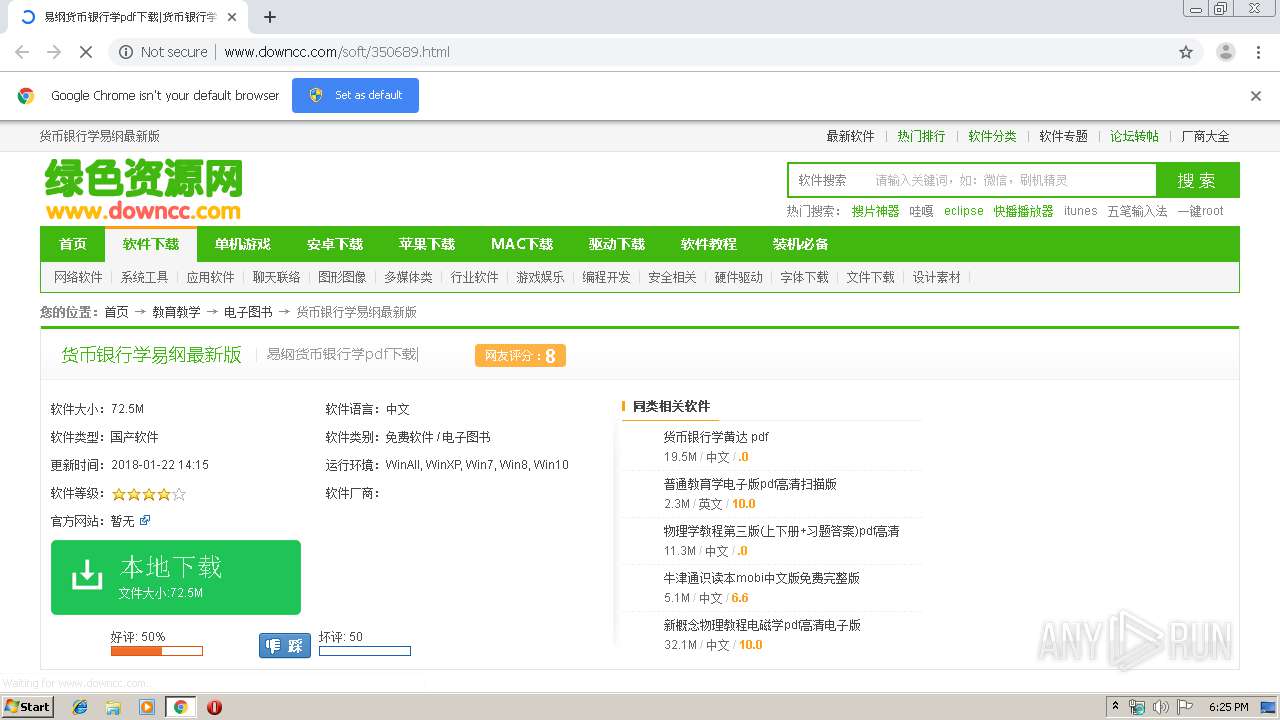Click the four-star 软件等级 rating
This screenshot has height=720, width=1280.
click(x=148, y=494)
